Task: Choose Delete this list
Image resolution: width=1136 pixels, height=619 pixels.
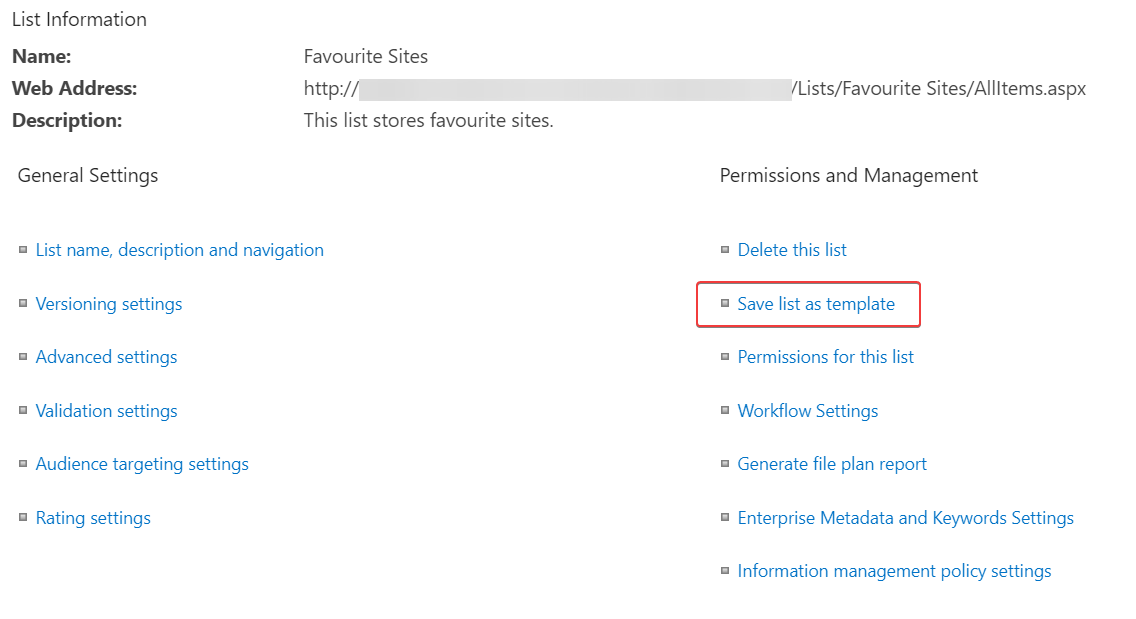Action: click(792, 250)
